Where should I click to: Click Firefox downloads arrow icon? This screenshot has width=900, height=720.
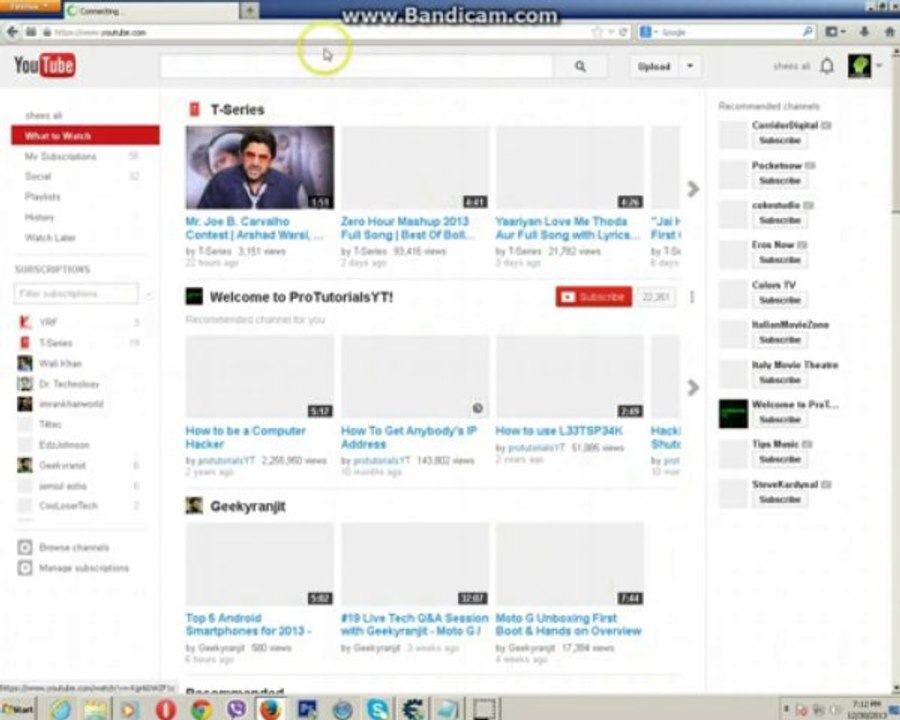click(864, 32)
